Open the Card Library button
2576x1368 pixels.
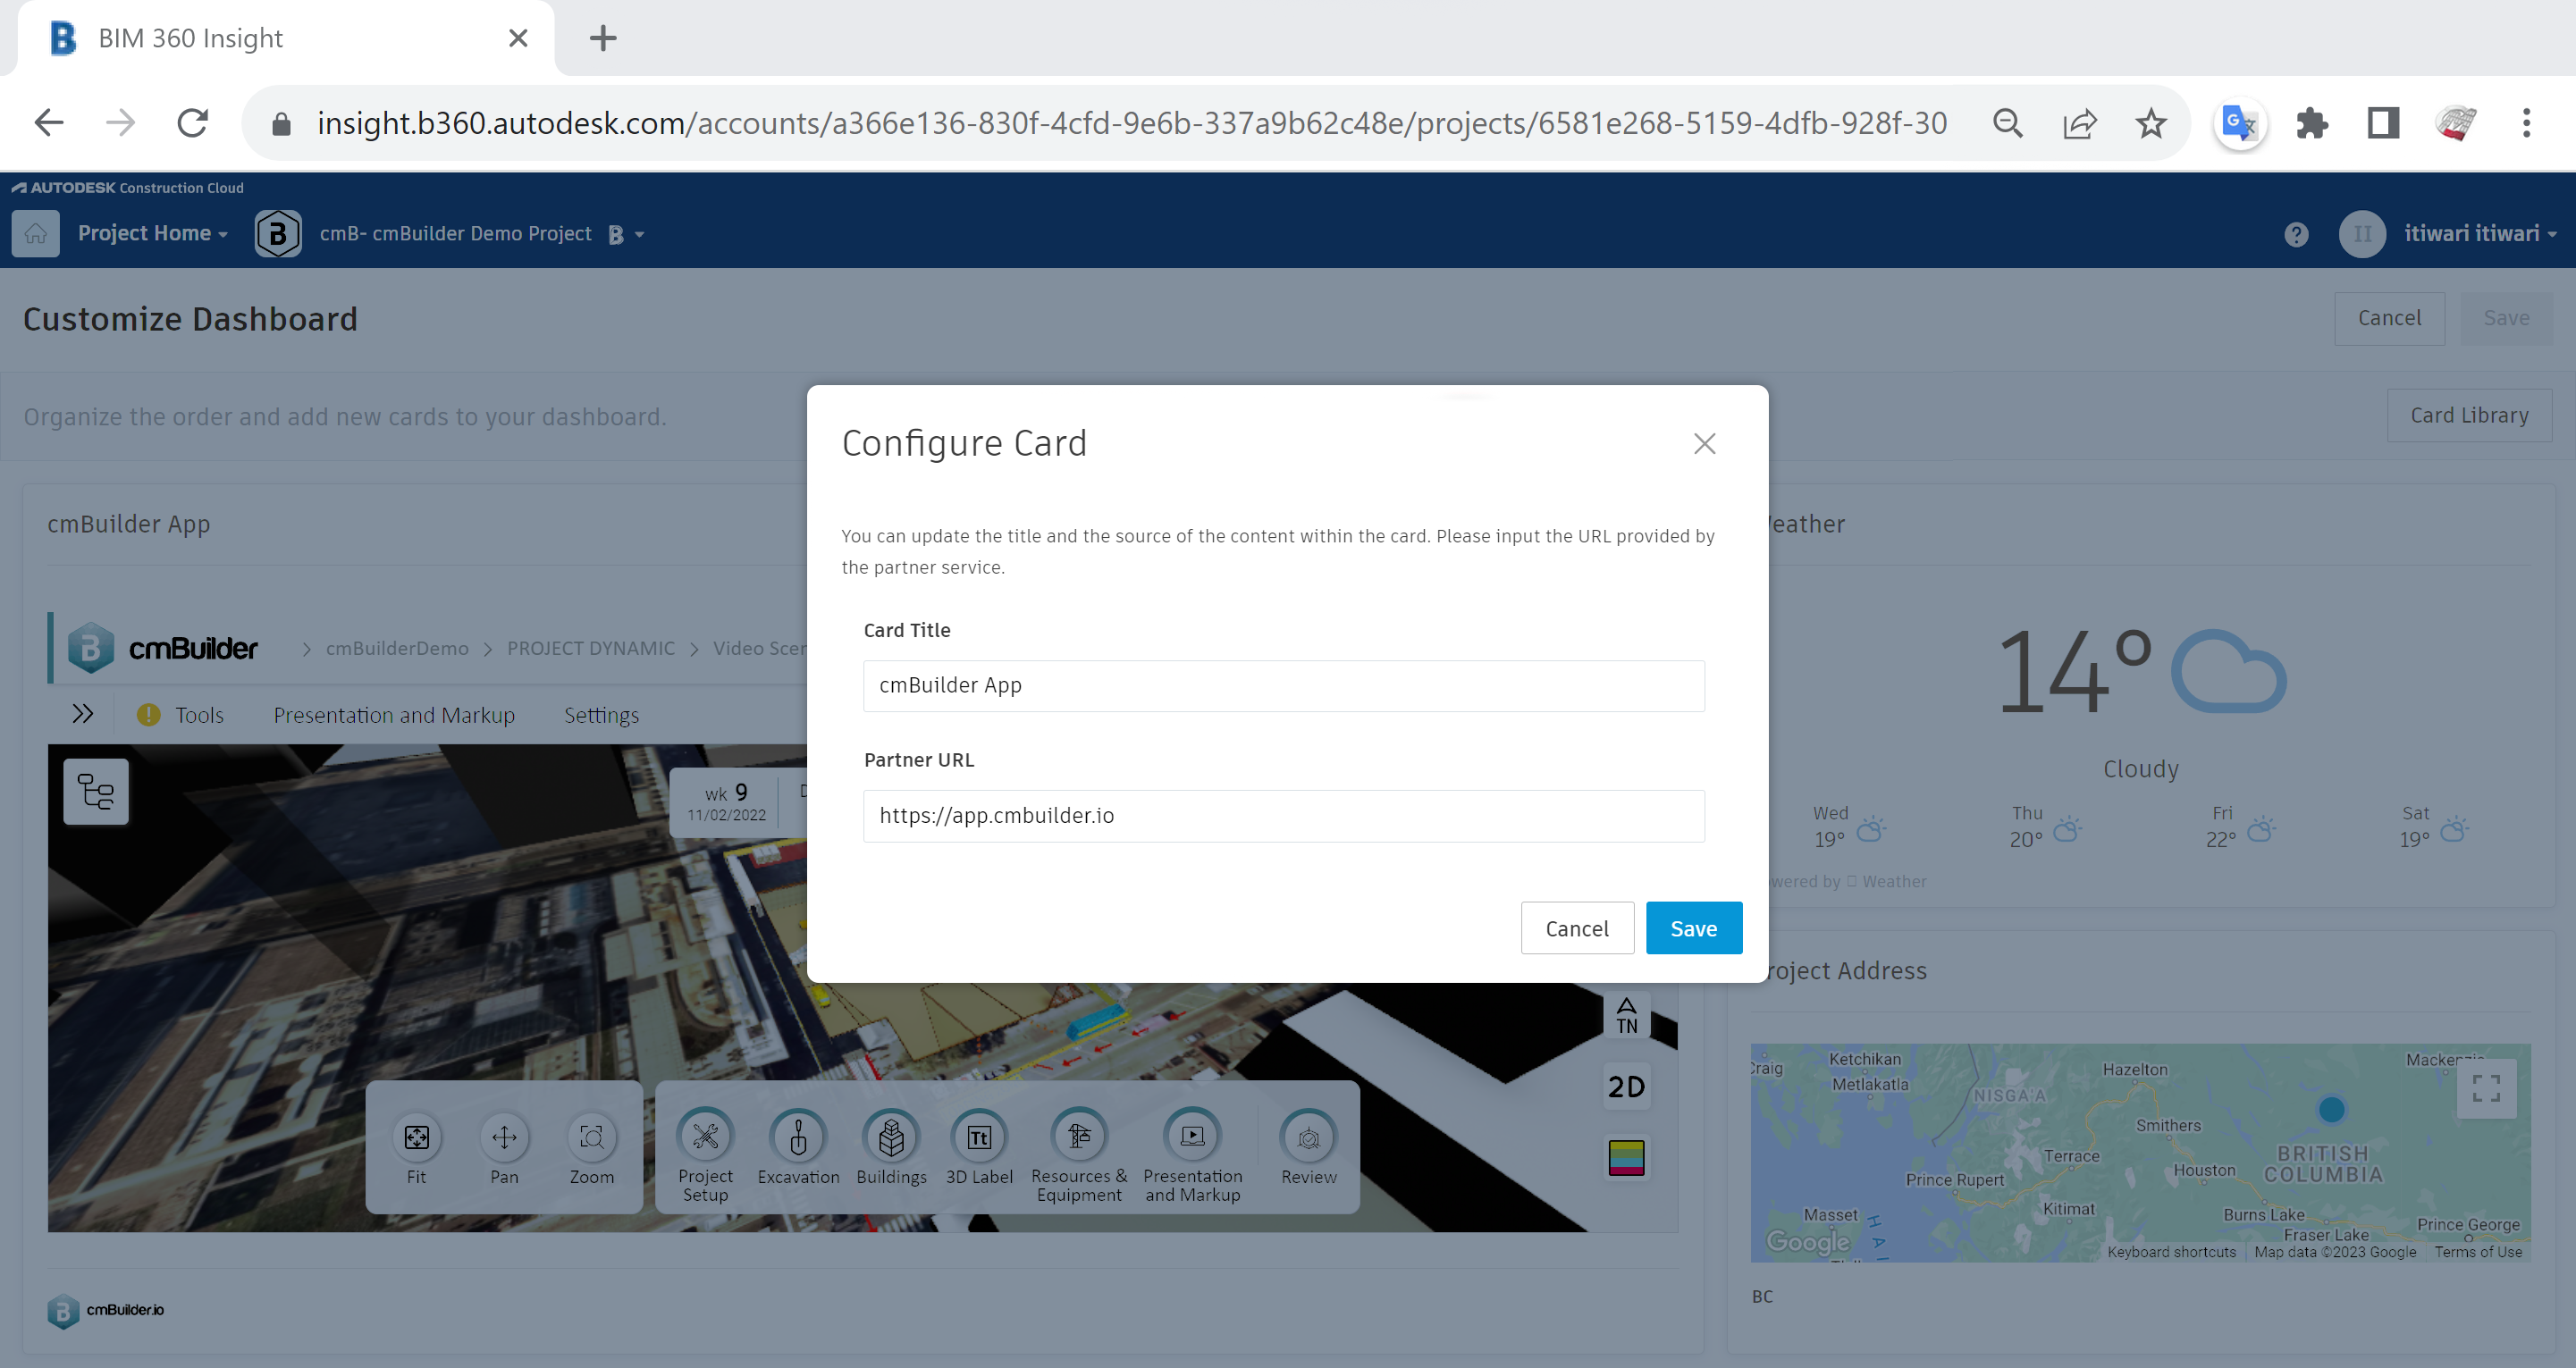pos(2468,415)
